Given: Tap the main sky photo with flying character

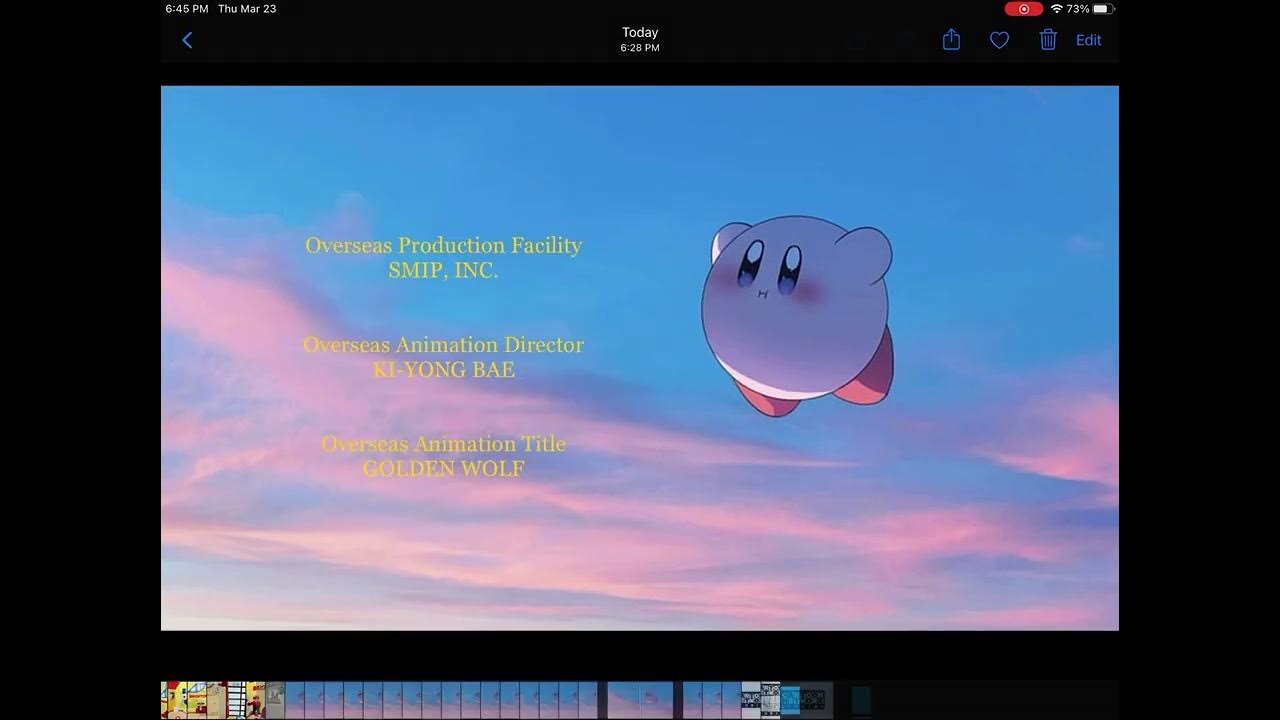Looking at the screenshot, I should (640, 358).
